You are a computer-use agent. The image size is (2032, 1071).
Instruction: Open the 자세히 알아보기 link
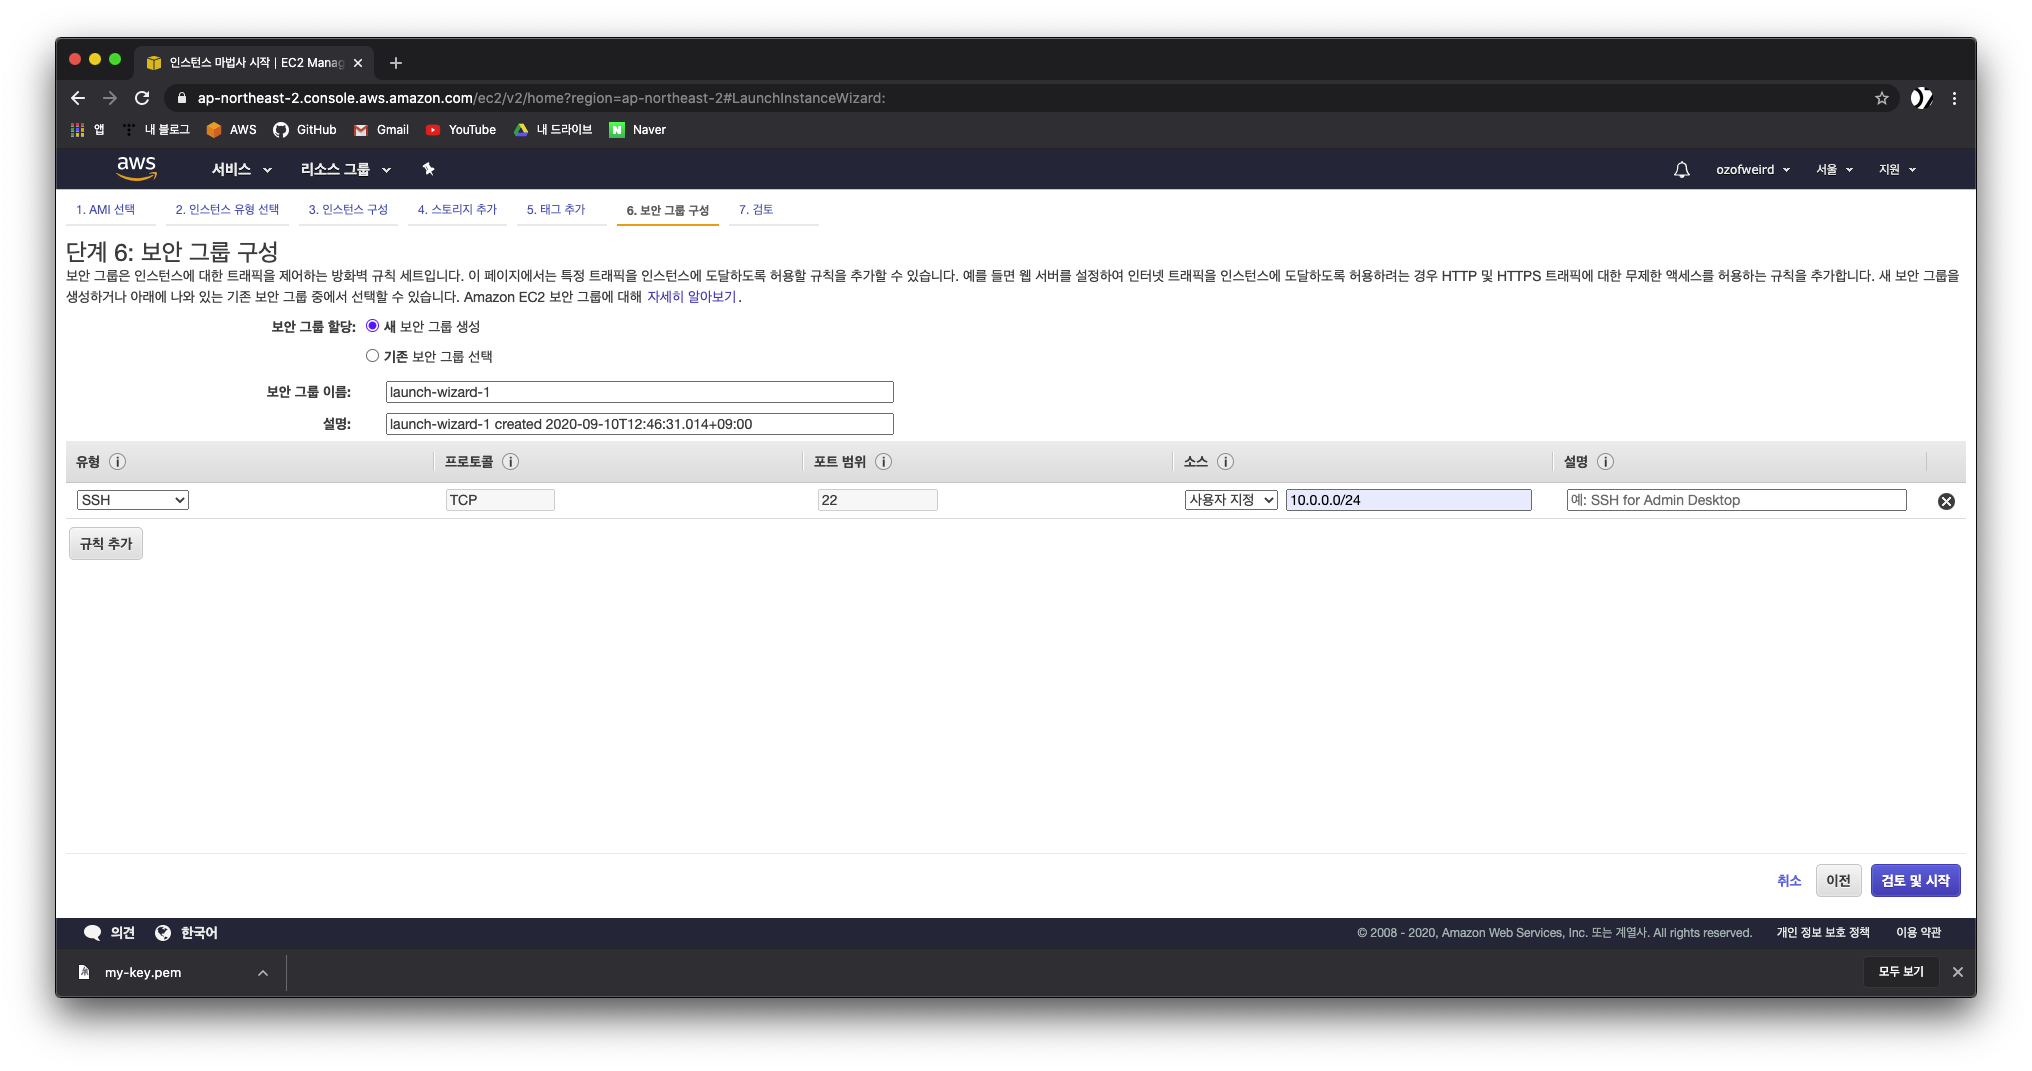pyautogui.click(x=691, y=297)
